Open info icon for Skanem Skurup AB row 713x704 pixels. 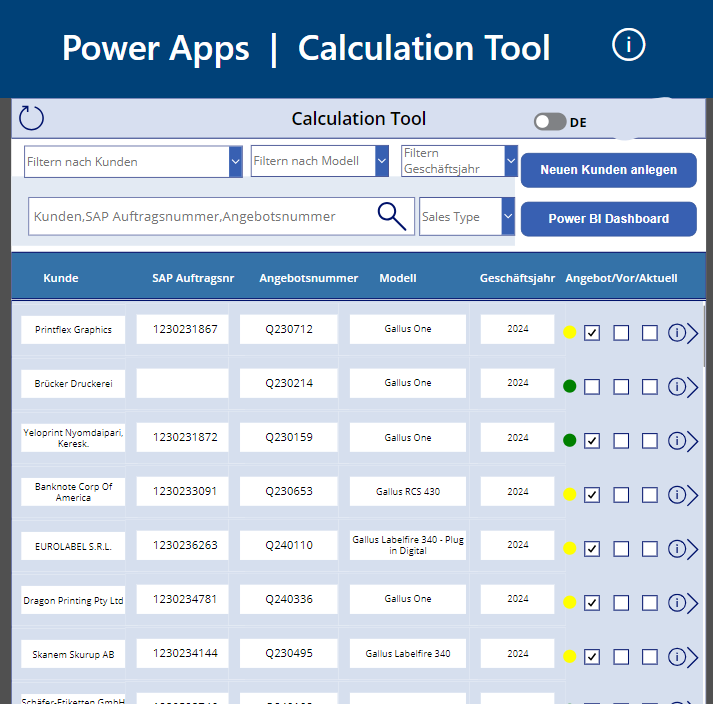point(676,657)
